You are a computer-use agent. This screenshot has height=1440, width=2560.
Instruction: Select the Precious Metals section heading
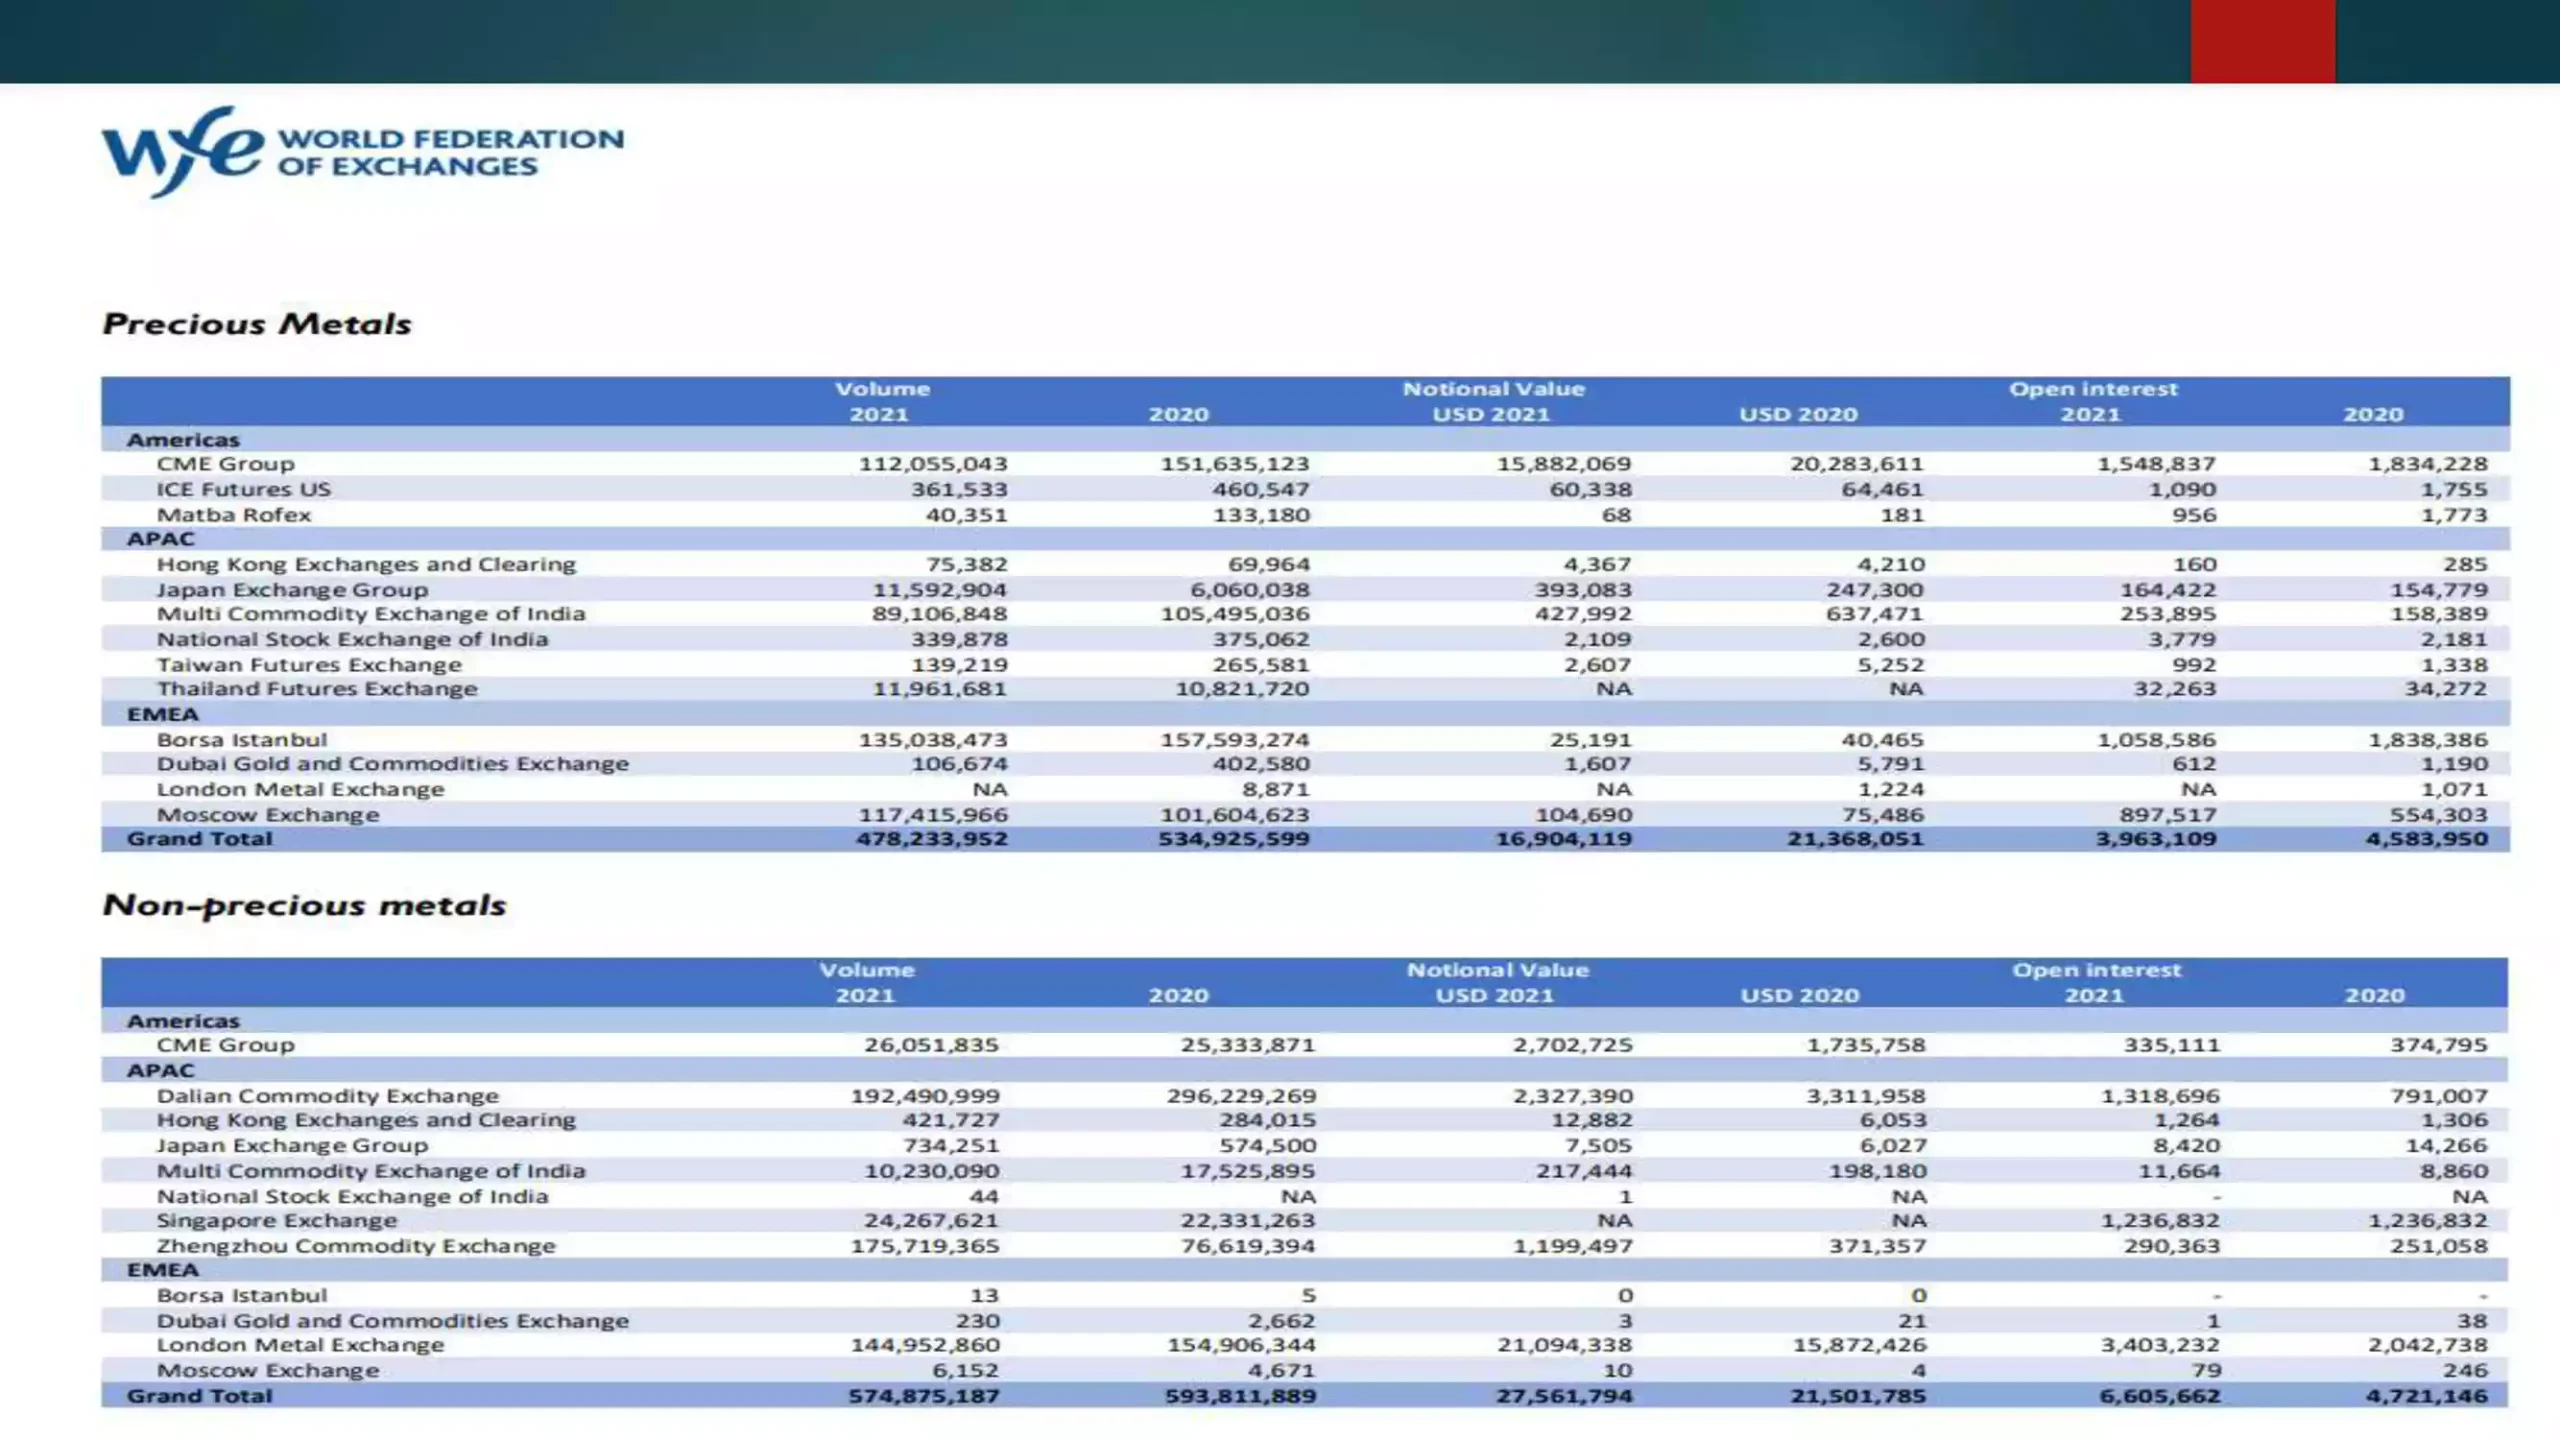pos(257,324)
